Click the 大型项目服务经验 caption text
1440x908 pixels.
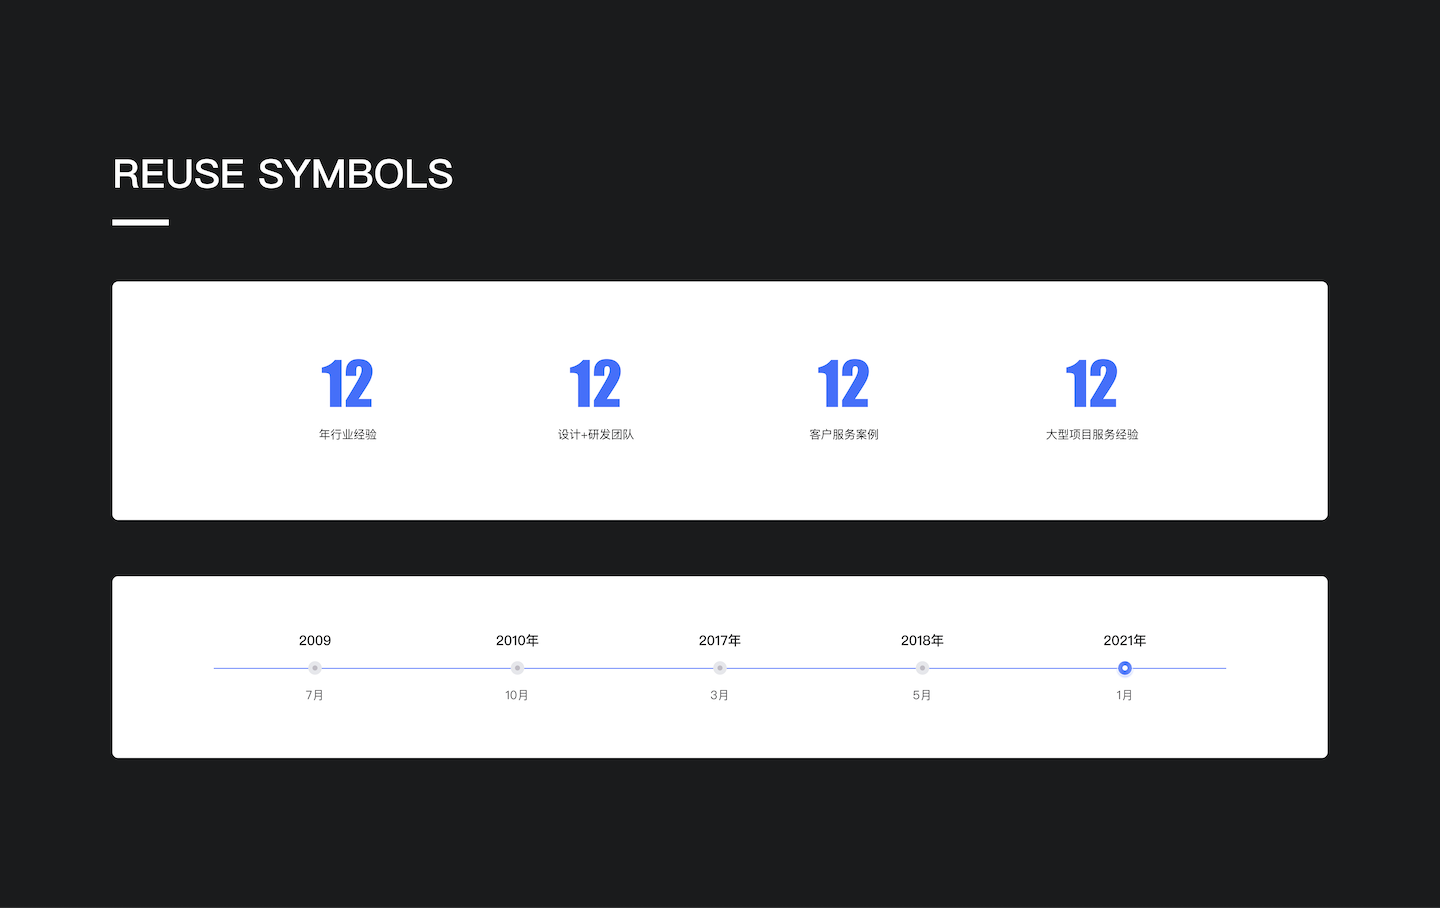[1092, 434]
